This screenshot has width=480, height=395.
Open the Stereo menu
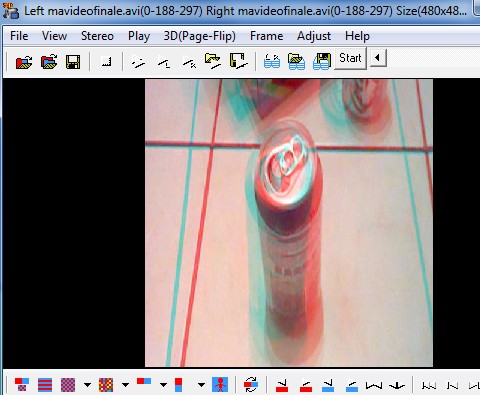pyautogui.click(x=97, y=36)
